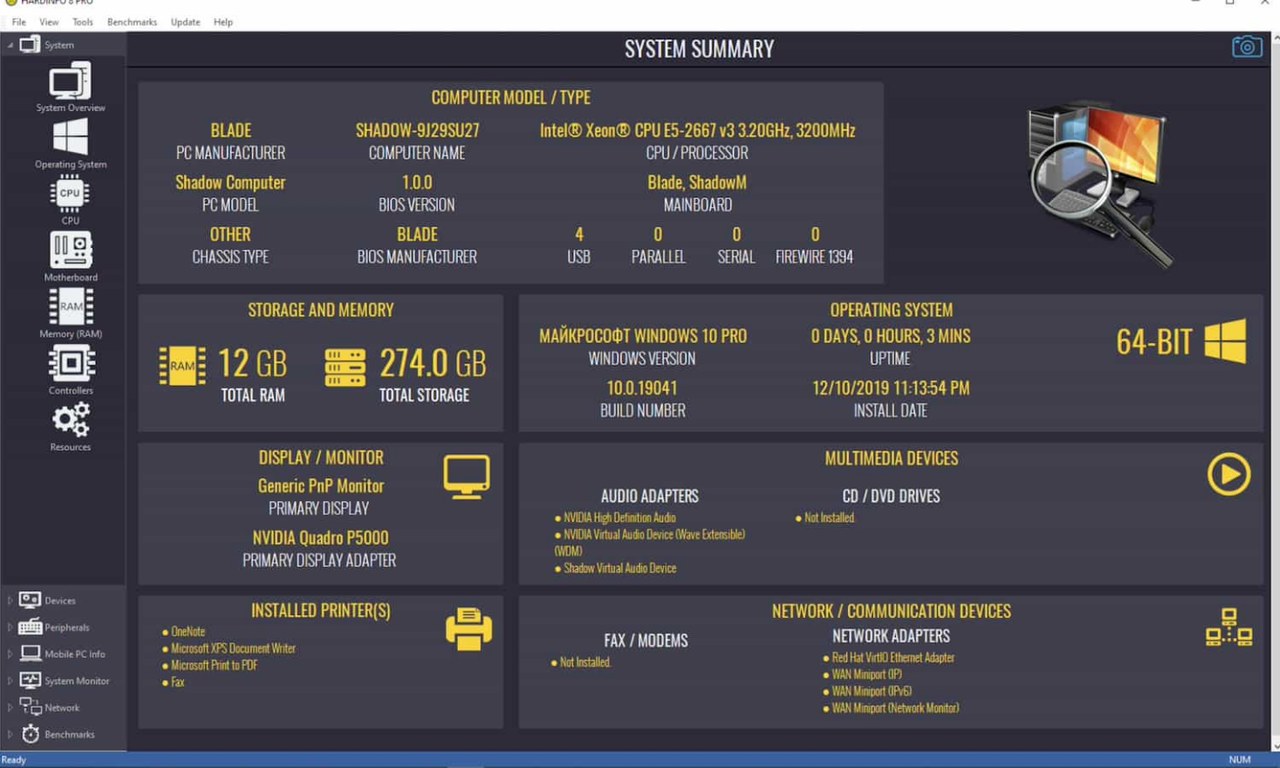
Task: Click the RAM chip icon beside 12 GB
Action: coord(182,366)
